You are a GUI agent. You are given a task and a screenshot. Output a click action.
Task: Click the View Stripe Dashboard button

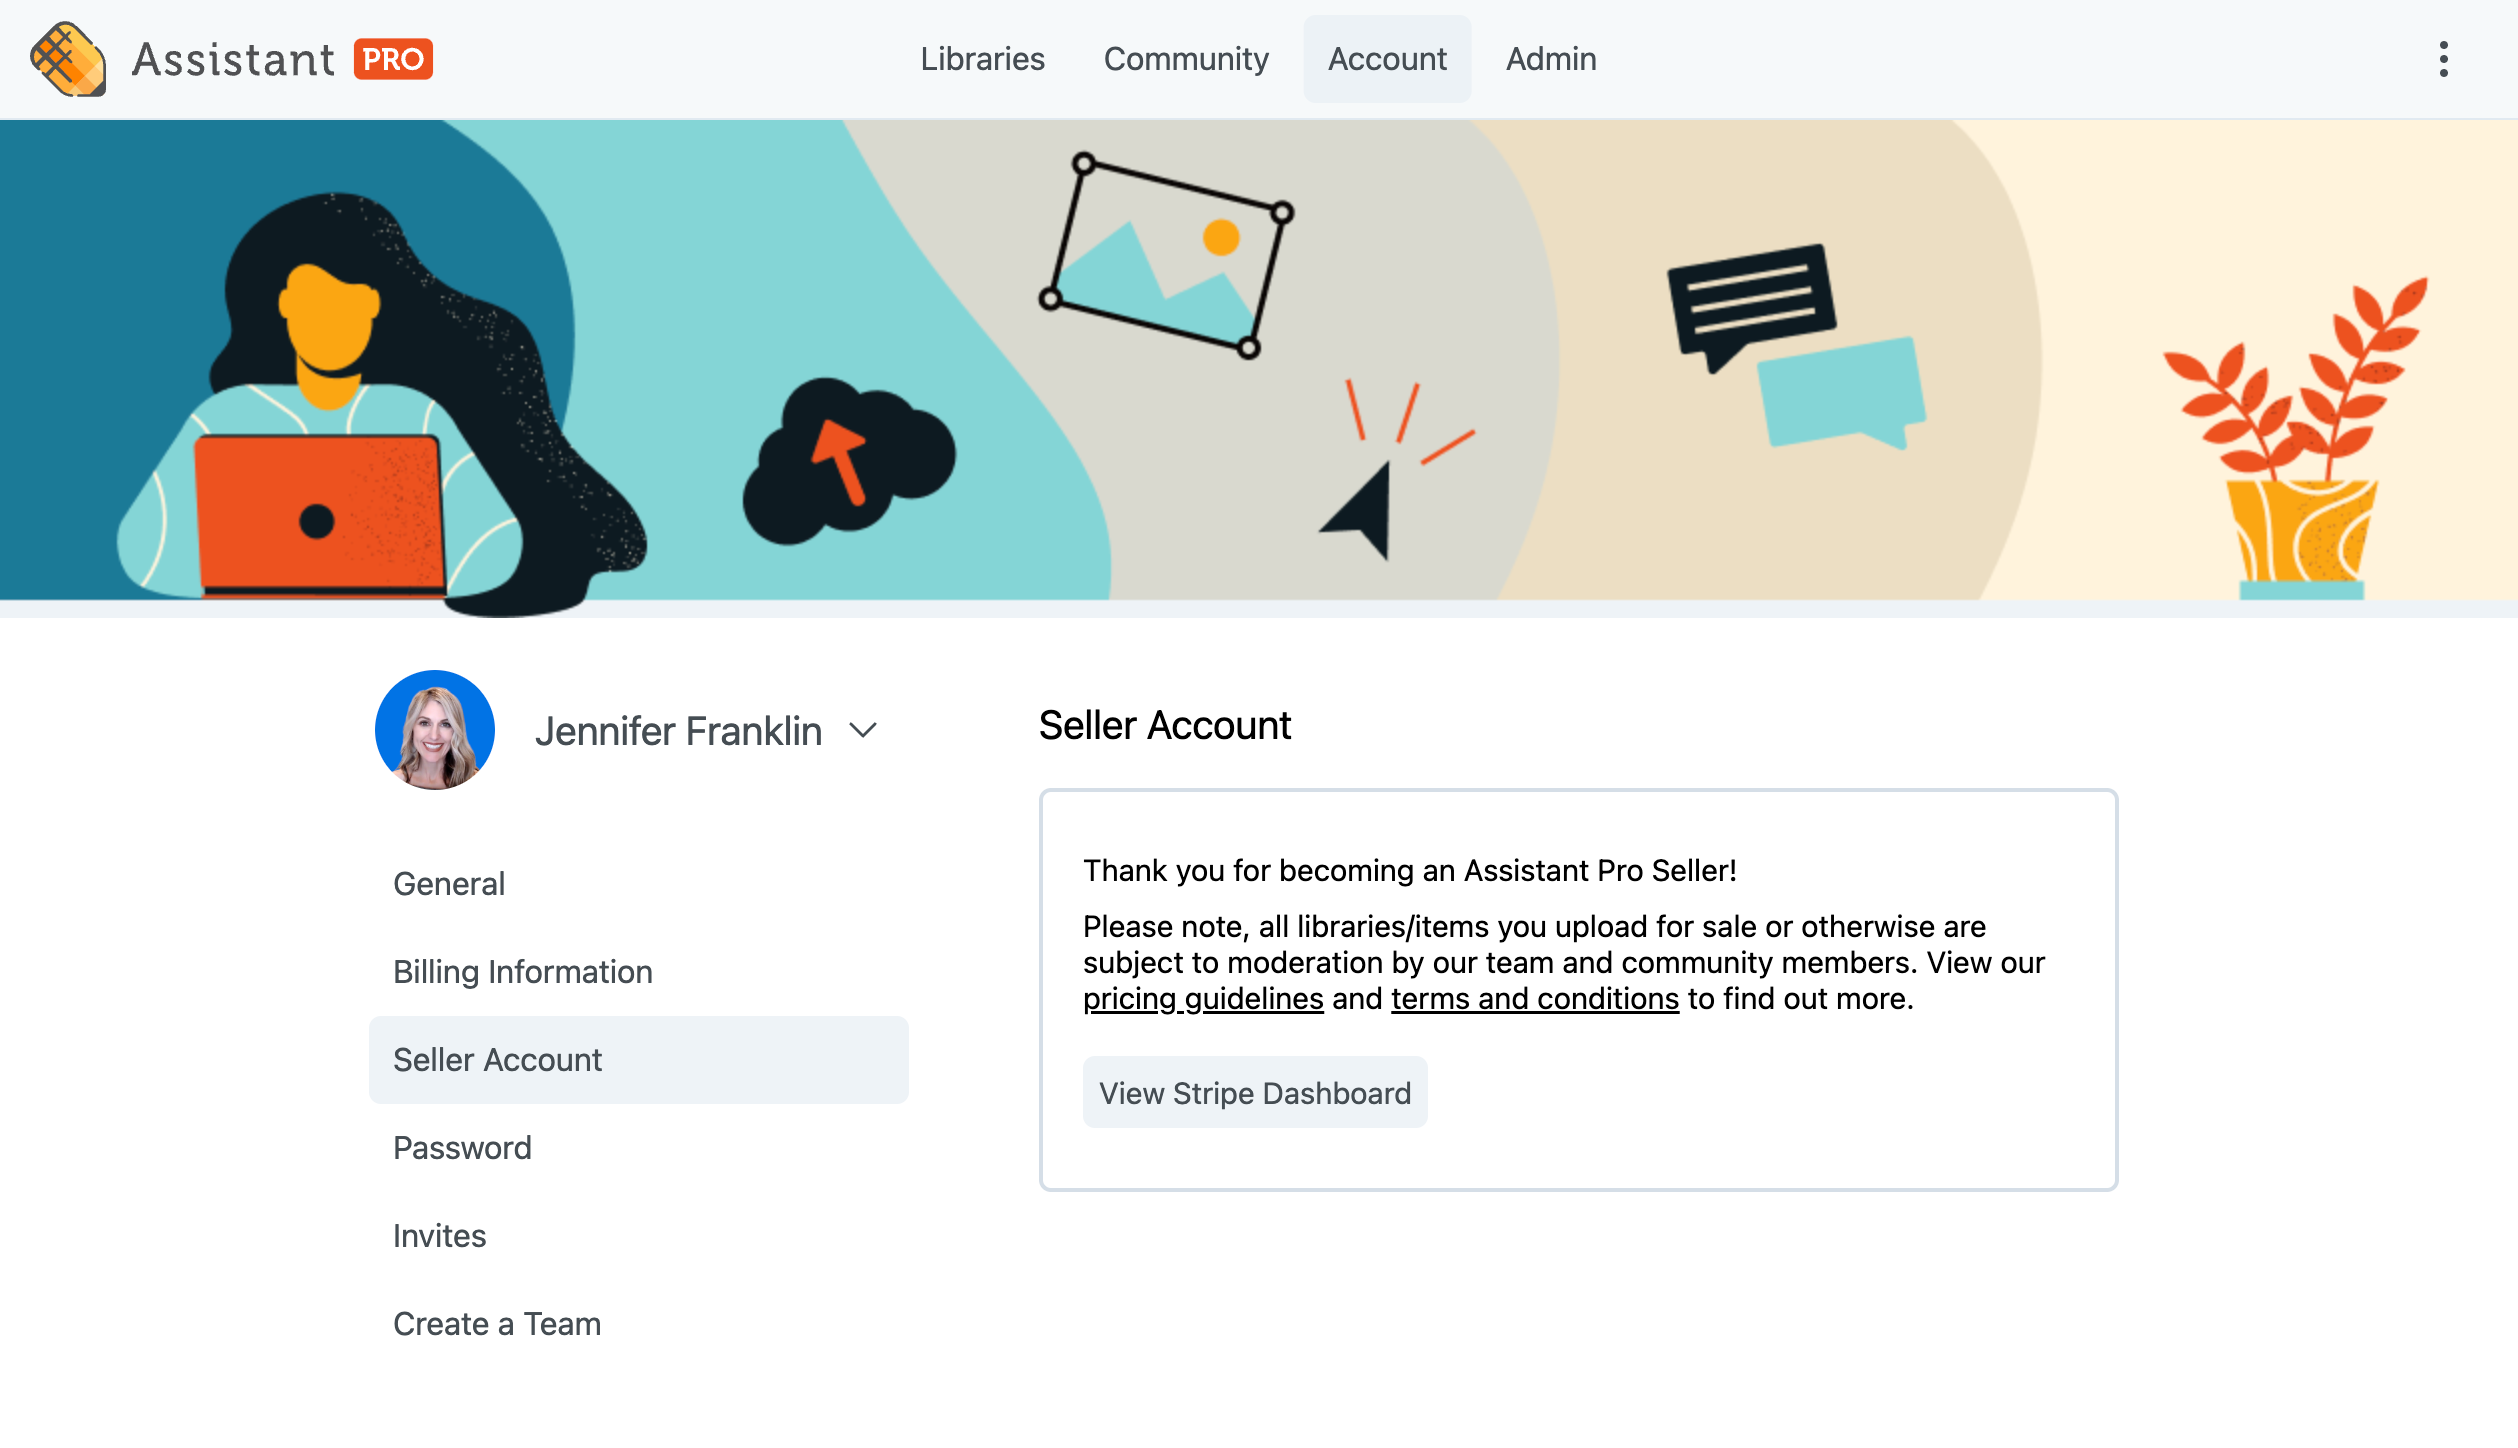[1254, 1090]
